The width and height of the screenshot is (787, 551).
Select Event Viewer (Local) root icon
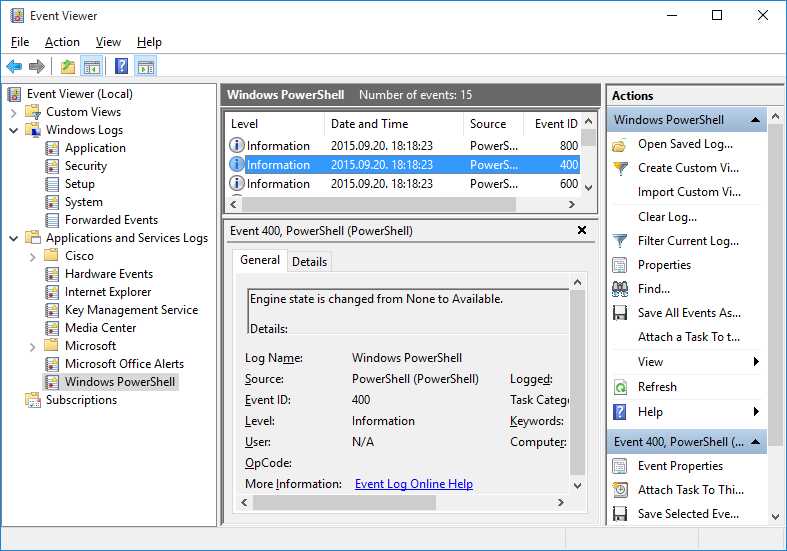tap(15, 94)
